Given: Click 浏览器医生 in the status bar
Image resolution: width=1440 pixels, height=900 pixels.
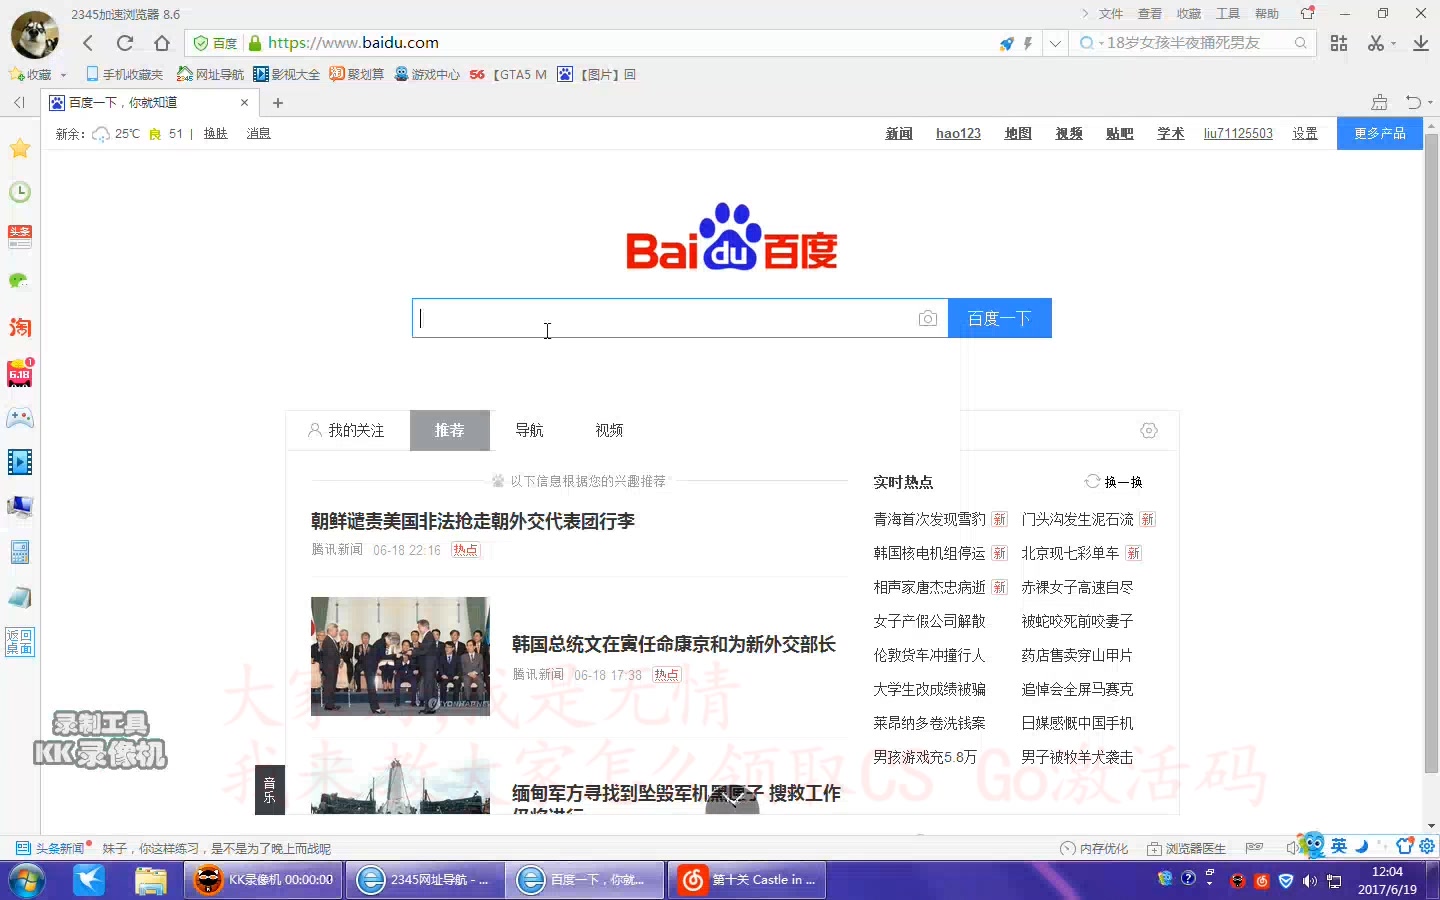Looking at the screenshot, I should click(1186, 849).
